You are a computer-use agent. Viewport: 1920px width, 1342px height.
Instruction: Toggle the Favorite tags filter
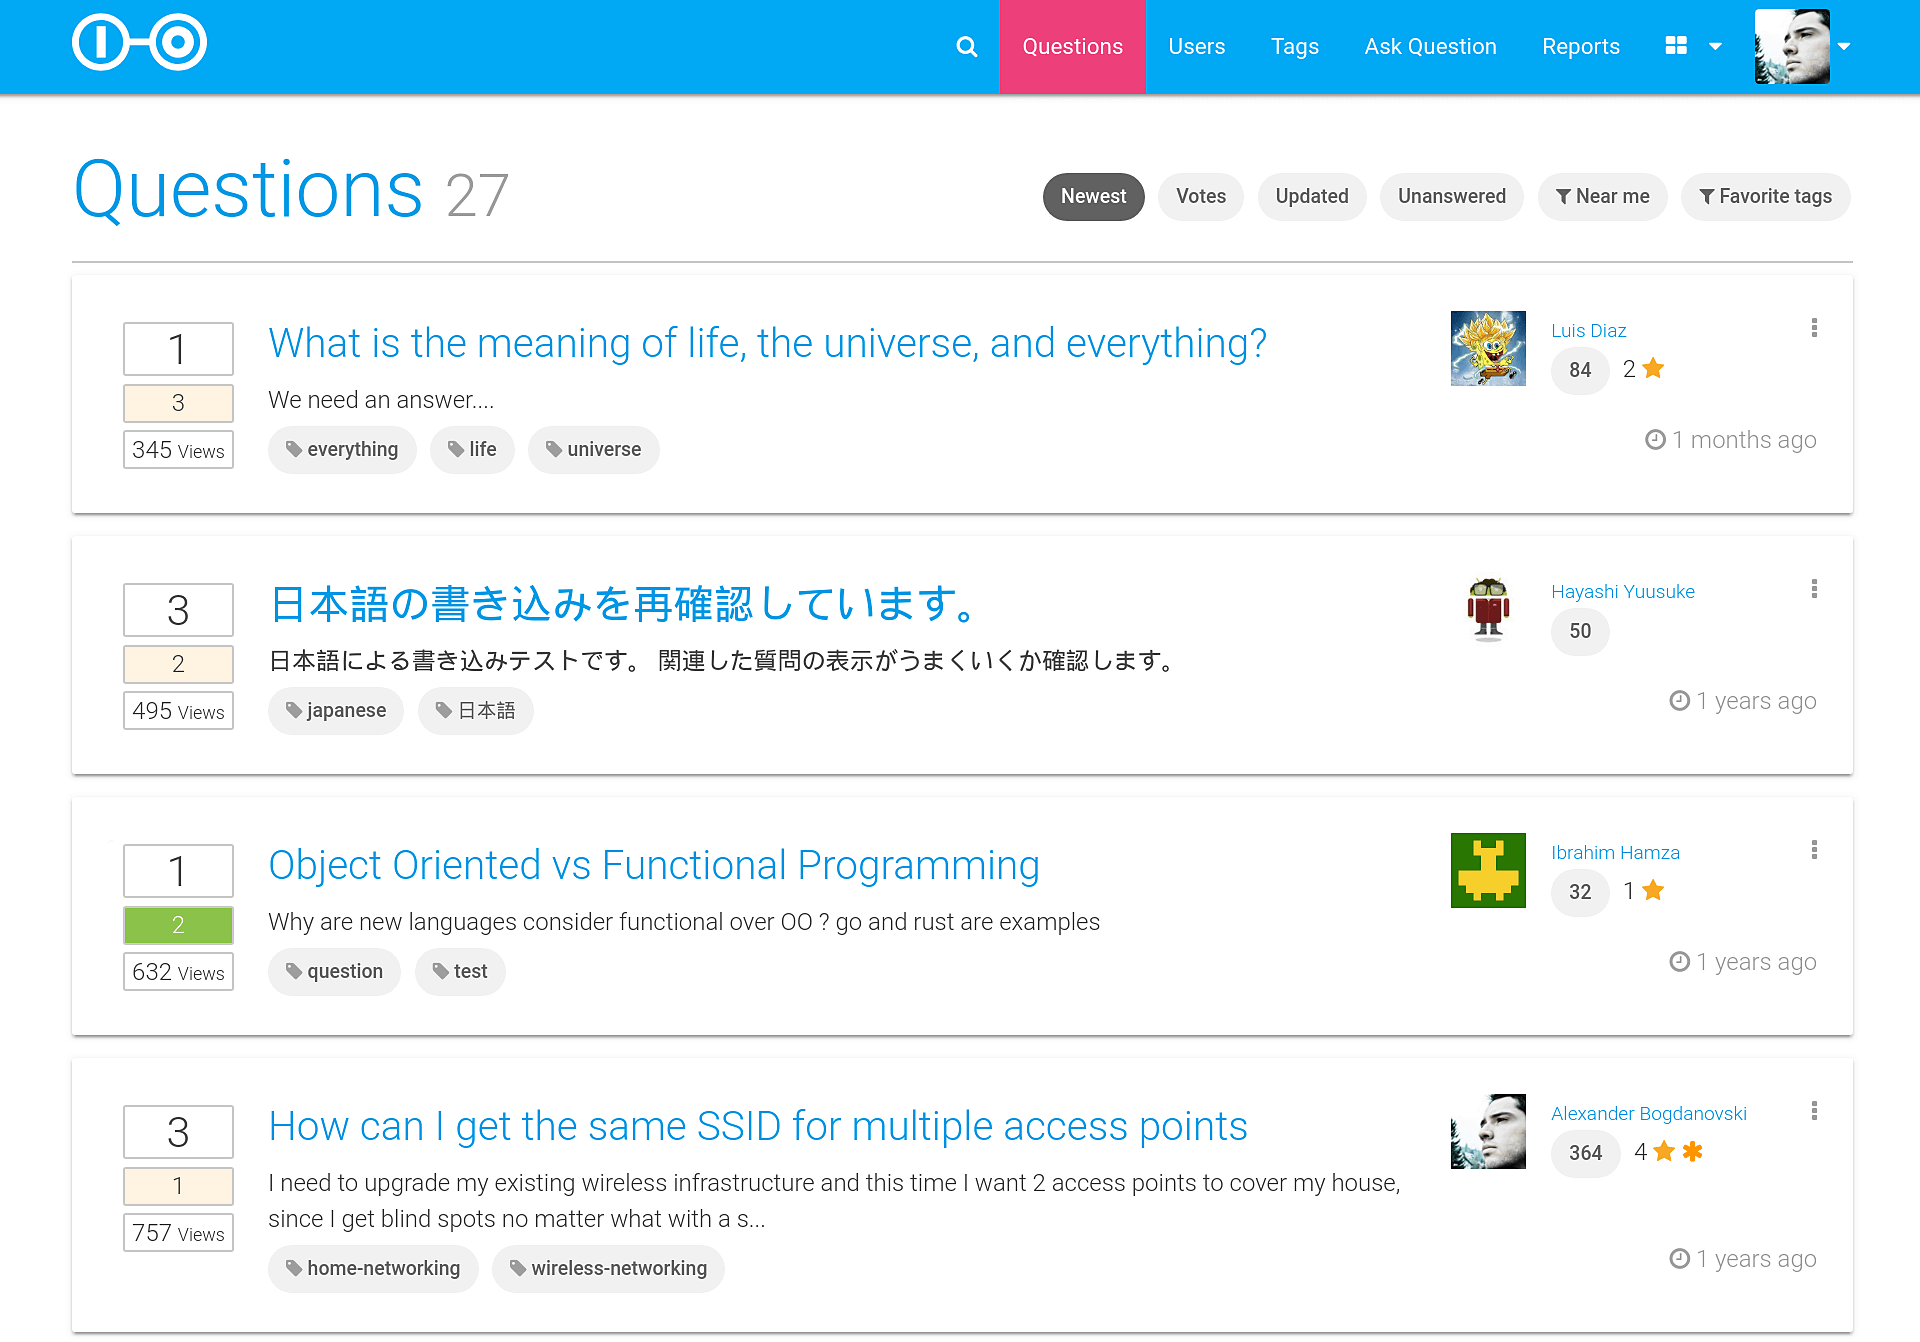[1765, 197]
